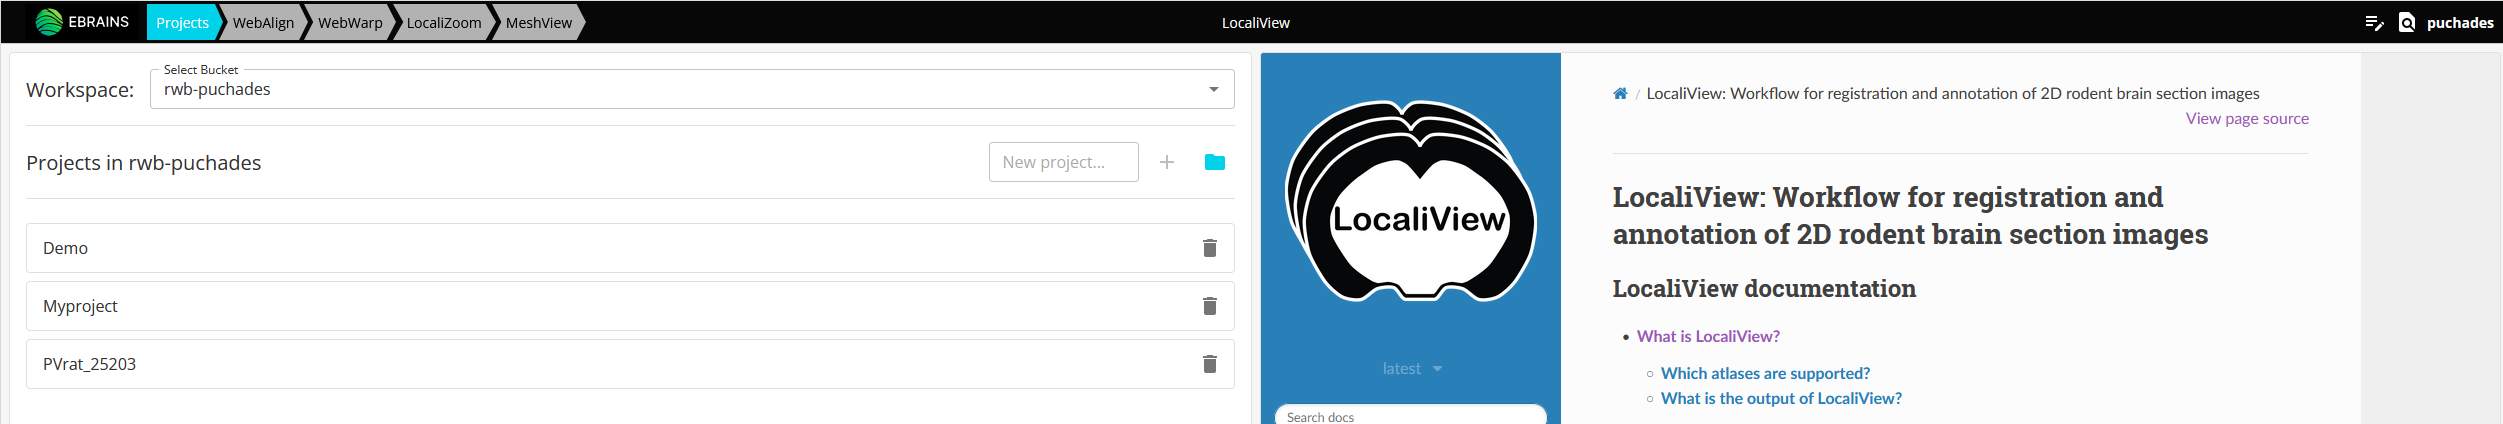Delete the Demo project via trash icon
This screenshot has height=424, width=2503.
point(1209,248)
